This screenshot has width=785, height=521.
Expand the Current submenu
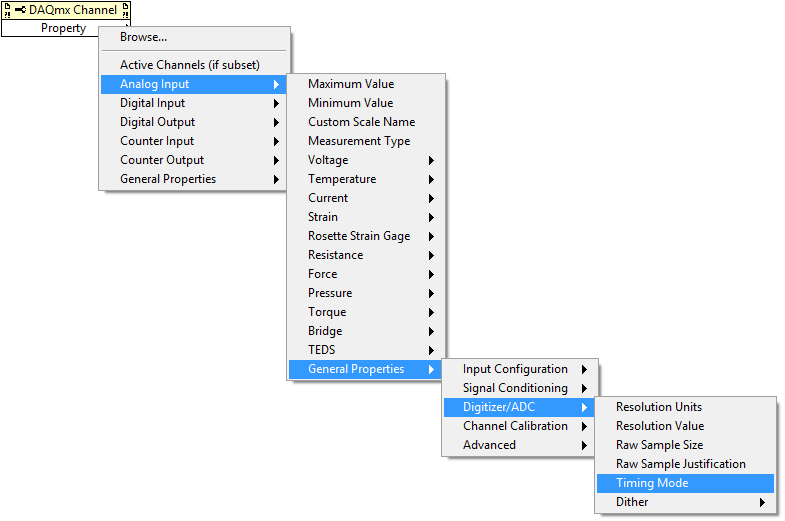366,198
